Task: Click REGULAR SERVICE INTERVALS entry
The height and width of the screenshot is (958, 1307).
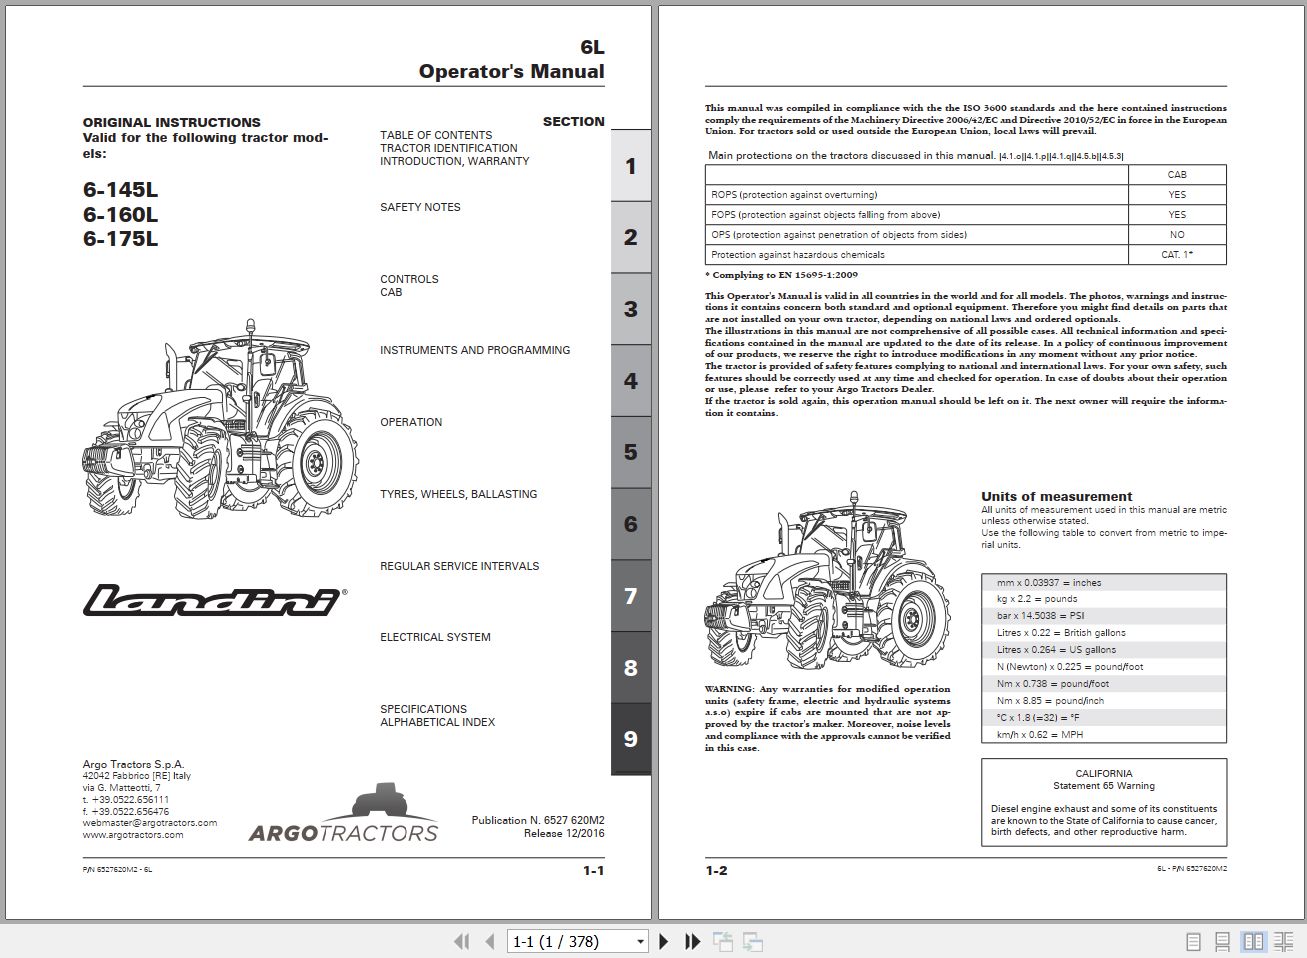Action: tap(460, 566)
